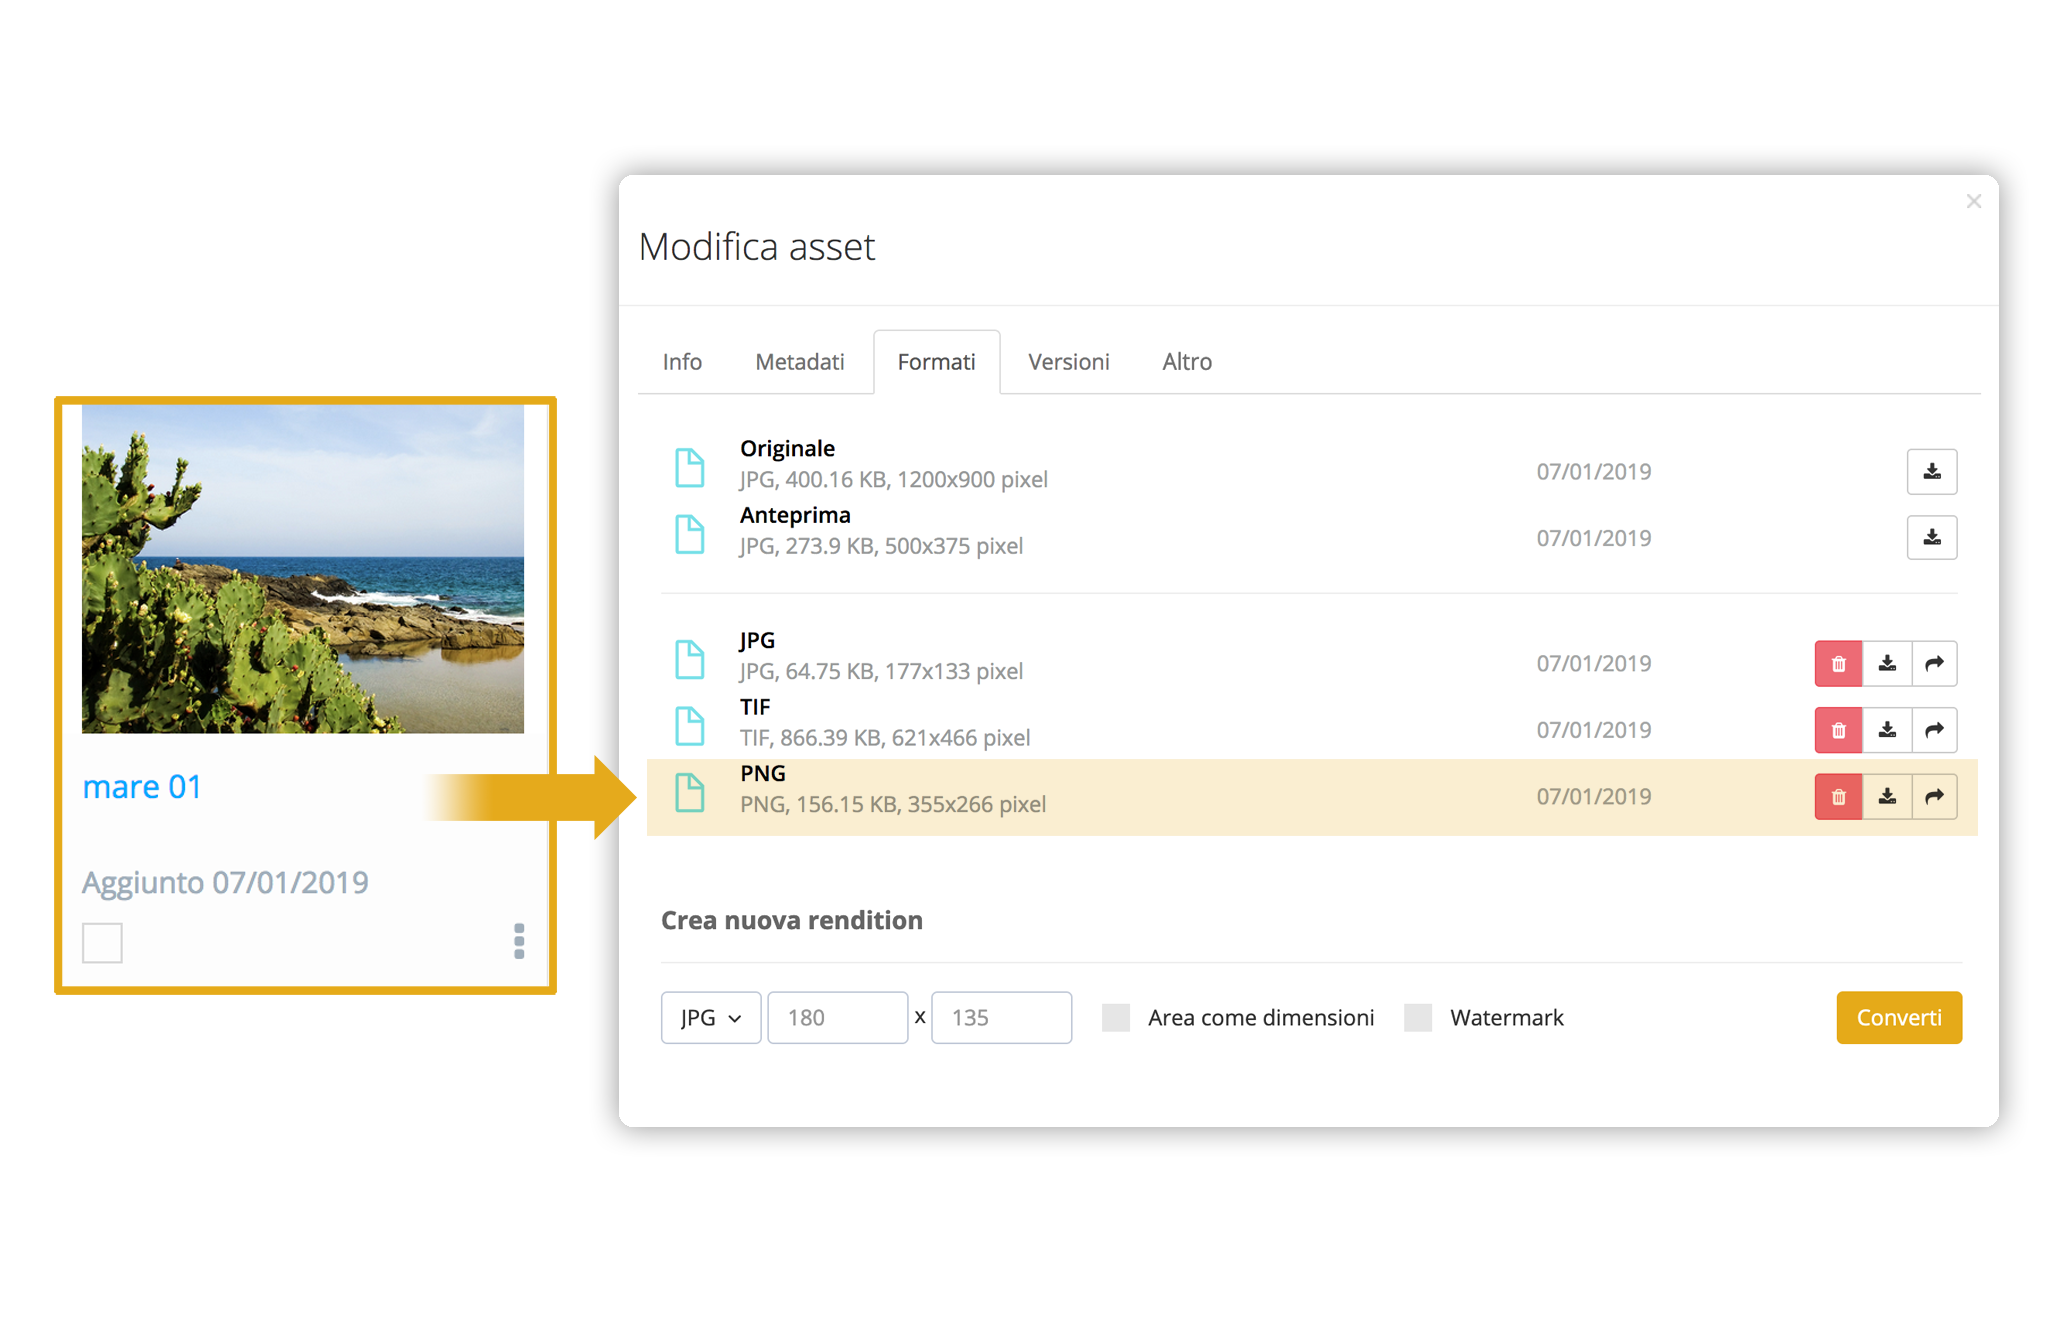Open the mare 01 title link

[142, 787]
